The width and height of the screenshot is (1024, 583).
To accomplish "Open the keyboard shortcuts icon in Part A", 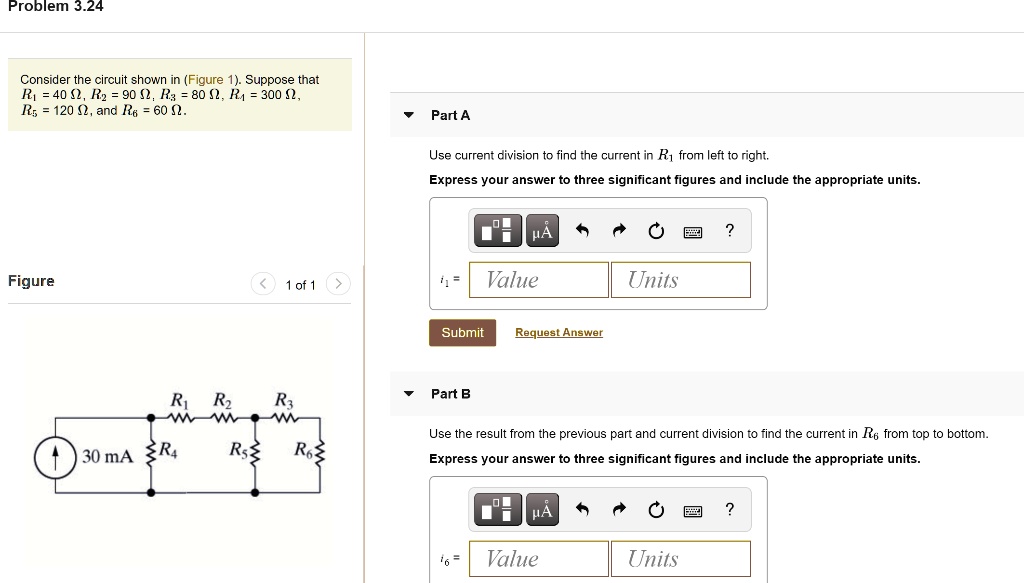I will 692,230.
